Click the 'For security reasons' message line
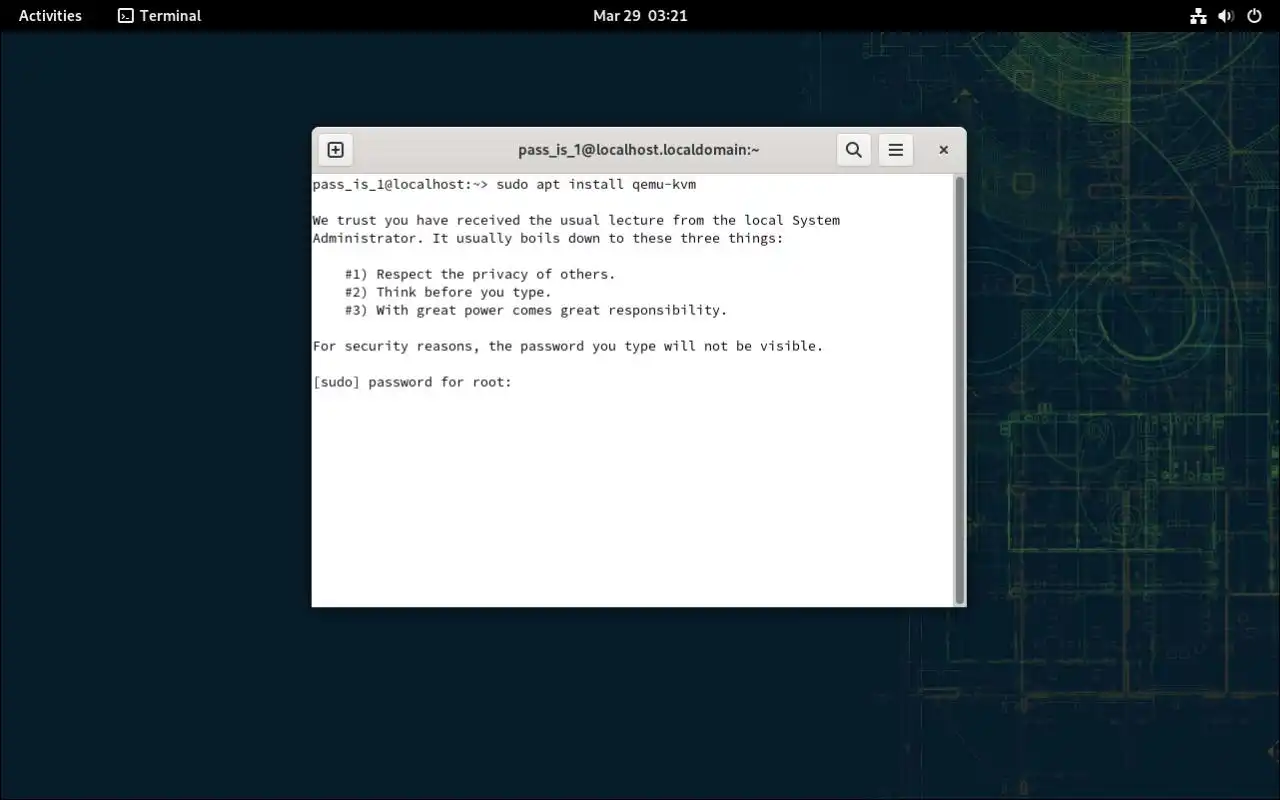 click(568, 346)
